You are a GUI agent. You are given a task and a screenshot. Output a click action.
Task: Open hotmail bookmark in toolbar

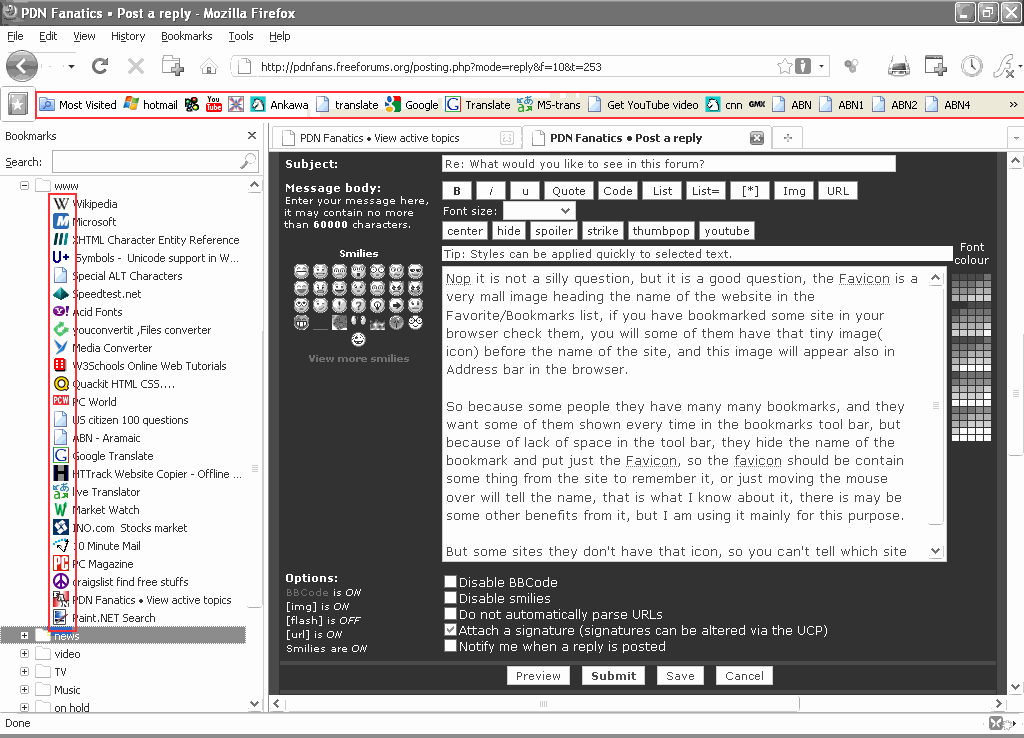(151, 104)
